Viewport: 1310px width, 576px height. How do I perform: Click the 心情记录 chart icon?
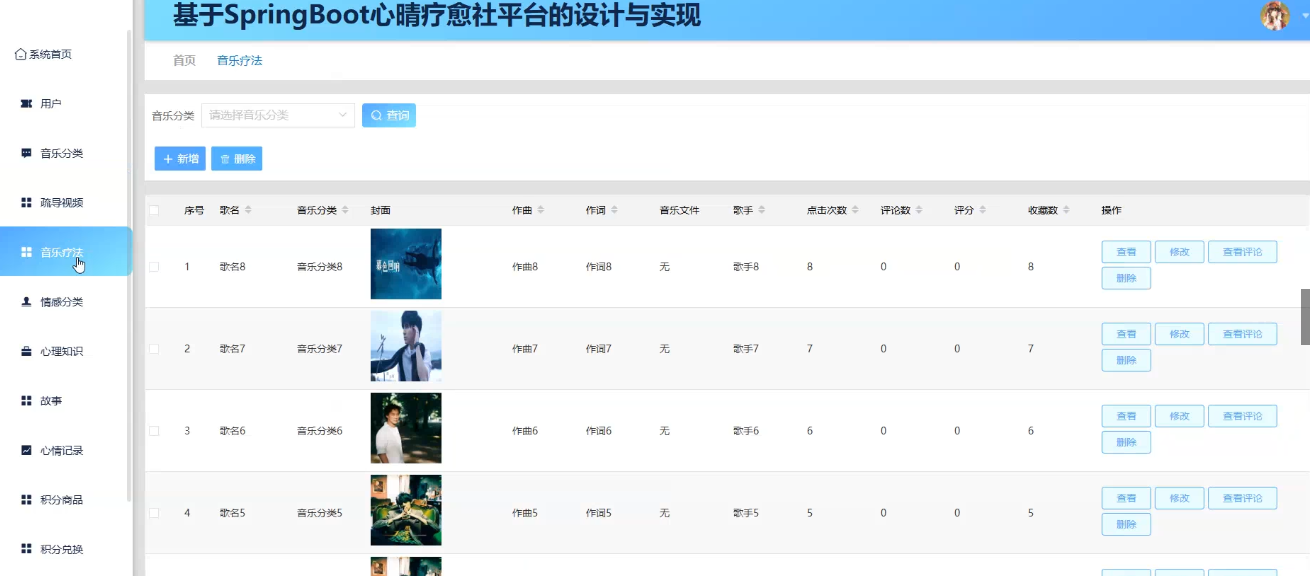(27, 450)
